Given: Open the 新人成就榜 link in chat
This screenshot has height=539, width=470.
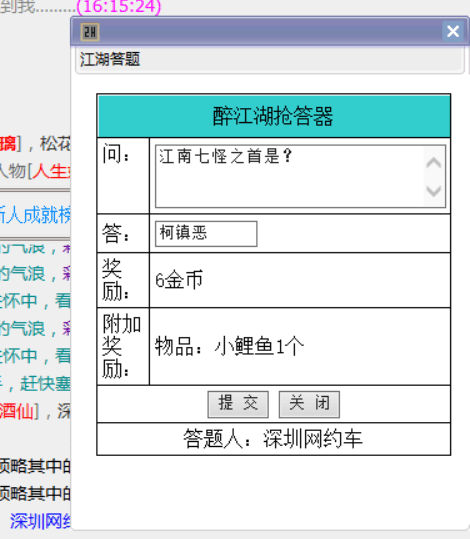Looking at the screenshot, I should click(35, 215).
